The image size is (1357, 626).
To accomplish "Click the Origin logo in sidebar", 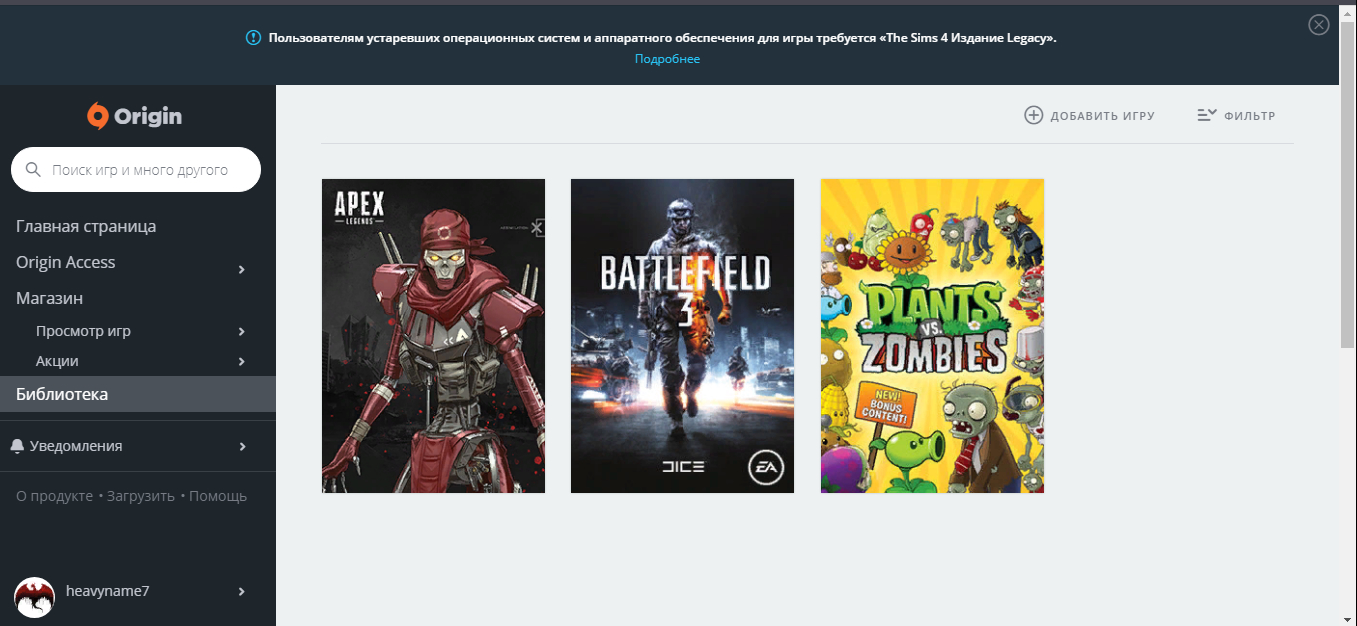I will pos(135,116).
